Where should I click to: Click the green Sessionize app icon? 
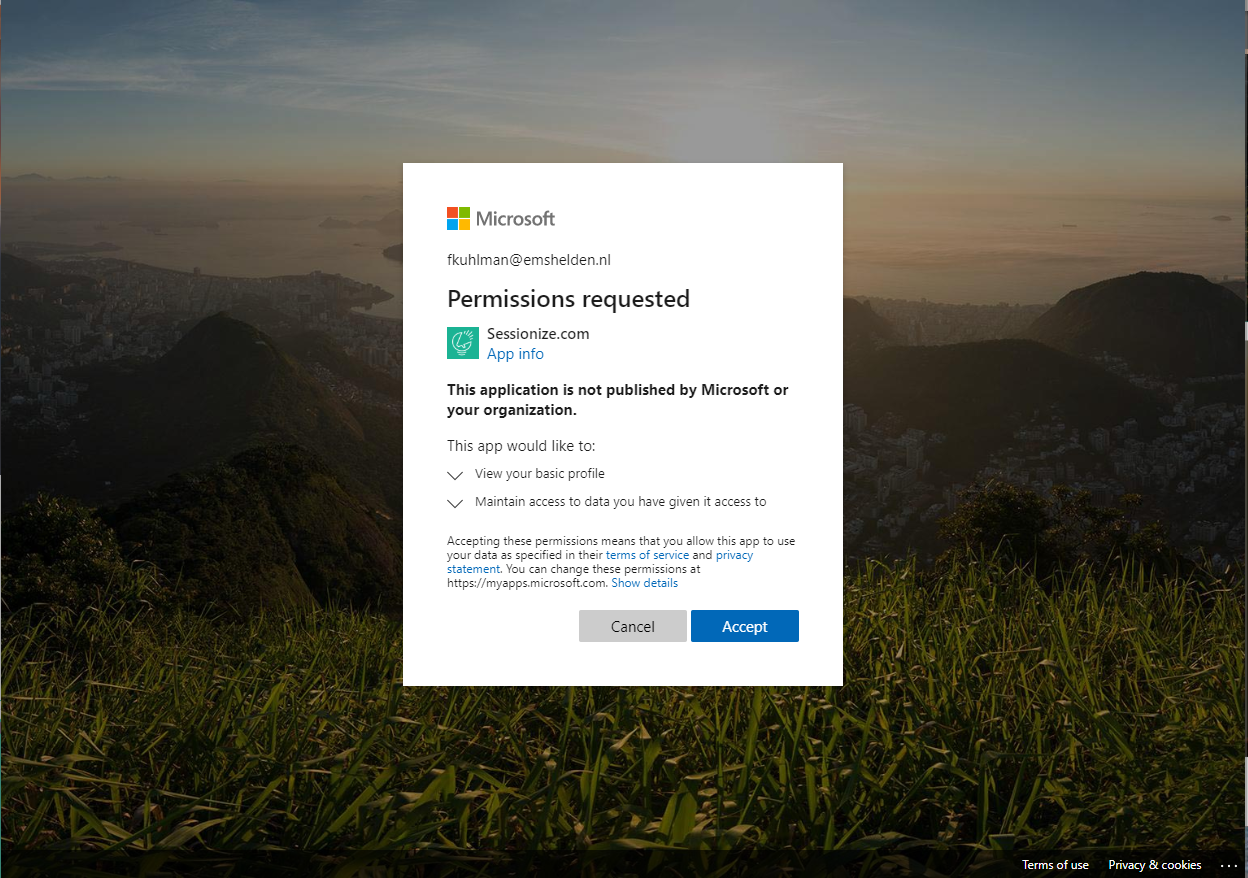(463, 343)
